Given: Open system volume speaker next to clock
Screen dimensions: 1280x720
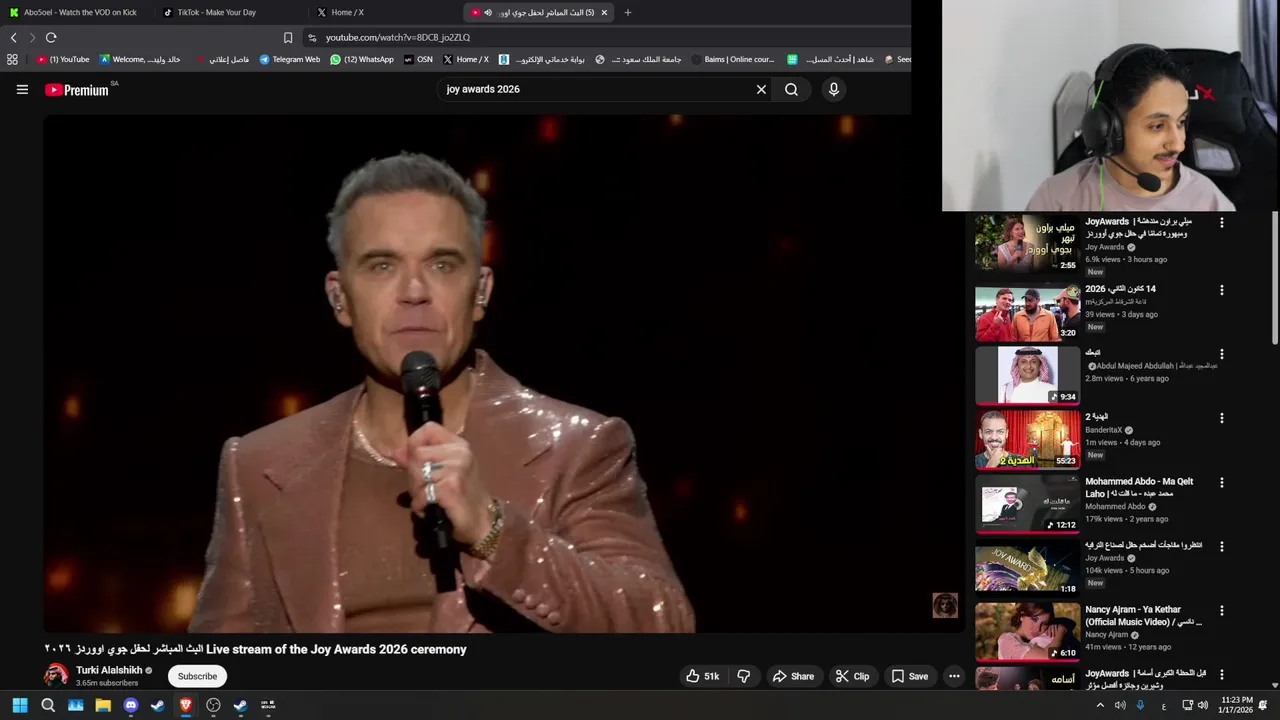Looking at the screenshot, I should pyautogui.click(x=1202, y=705).
